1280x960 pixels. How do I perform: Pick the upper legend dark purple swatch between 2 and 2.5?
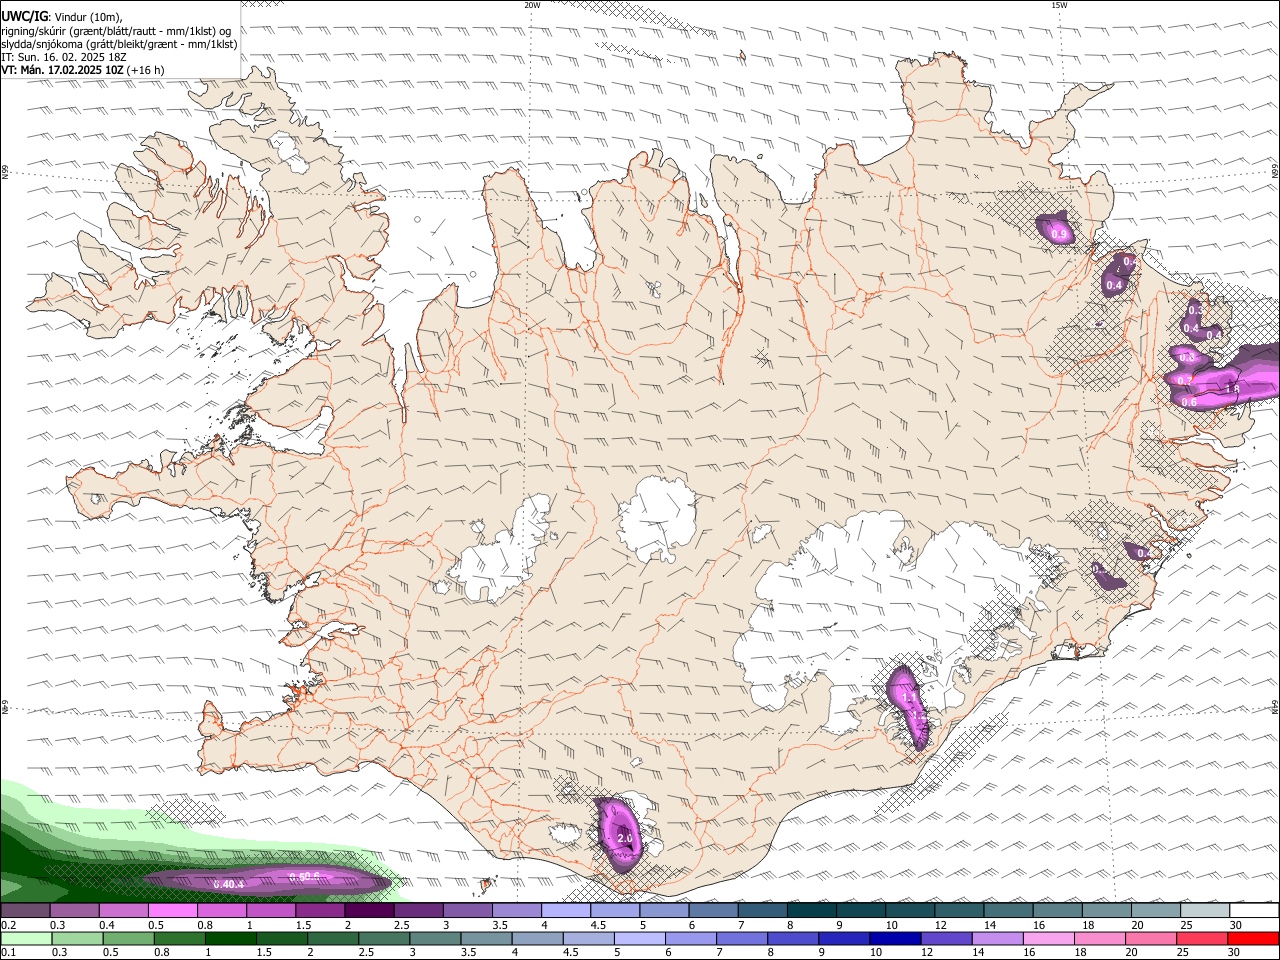coord(369,911)
